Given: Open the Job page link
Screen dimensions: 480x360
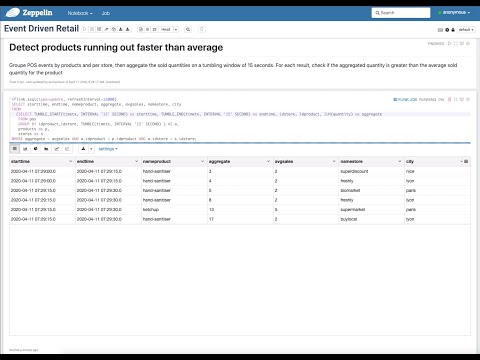Looking at the screenshot, I should click(x=106, y=13).
